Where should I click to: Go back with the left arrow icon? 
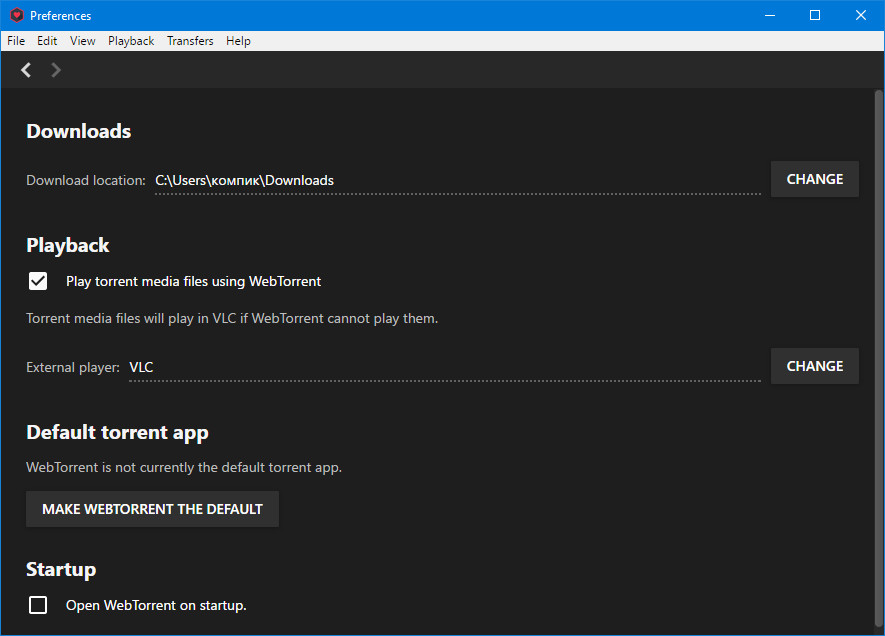tap(26, 70)
